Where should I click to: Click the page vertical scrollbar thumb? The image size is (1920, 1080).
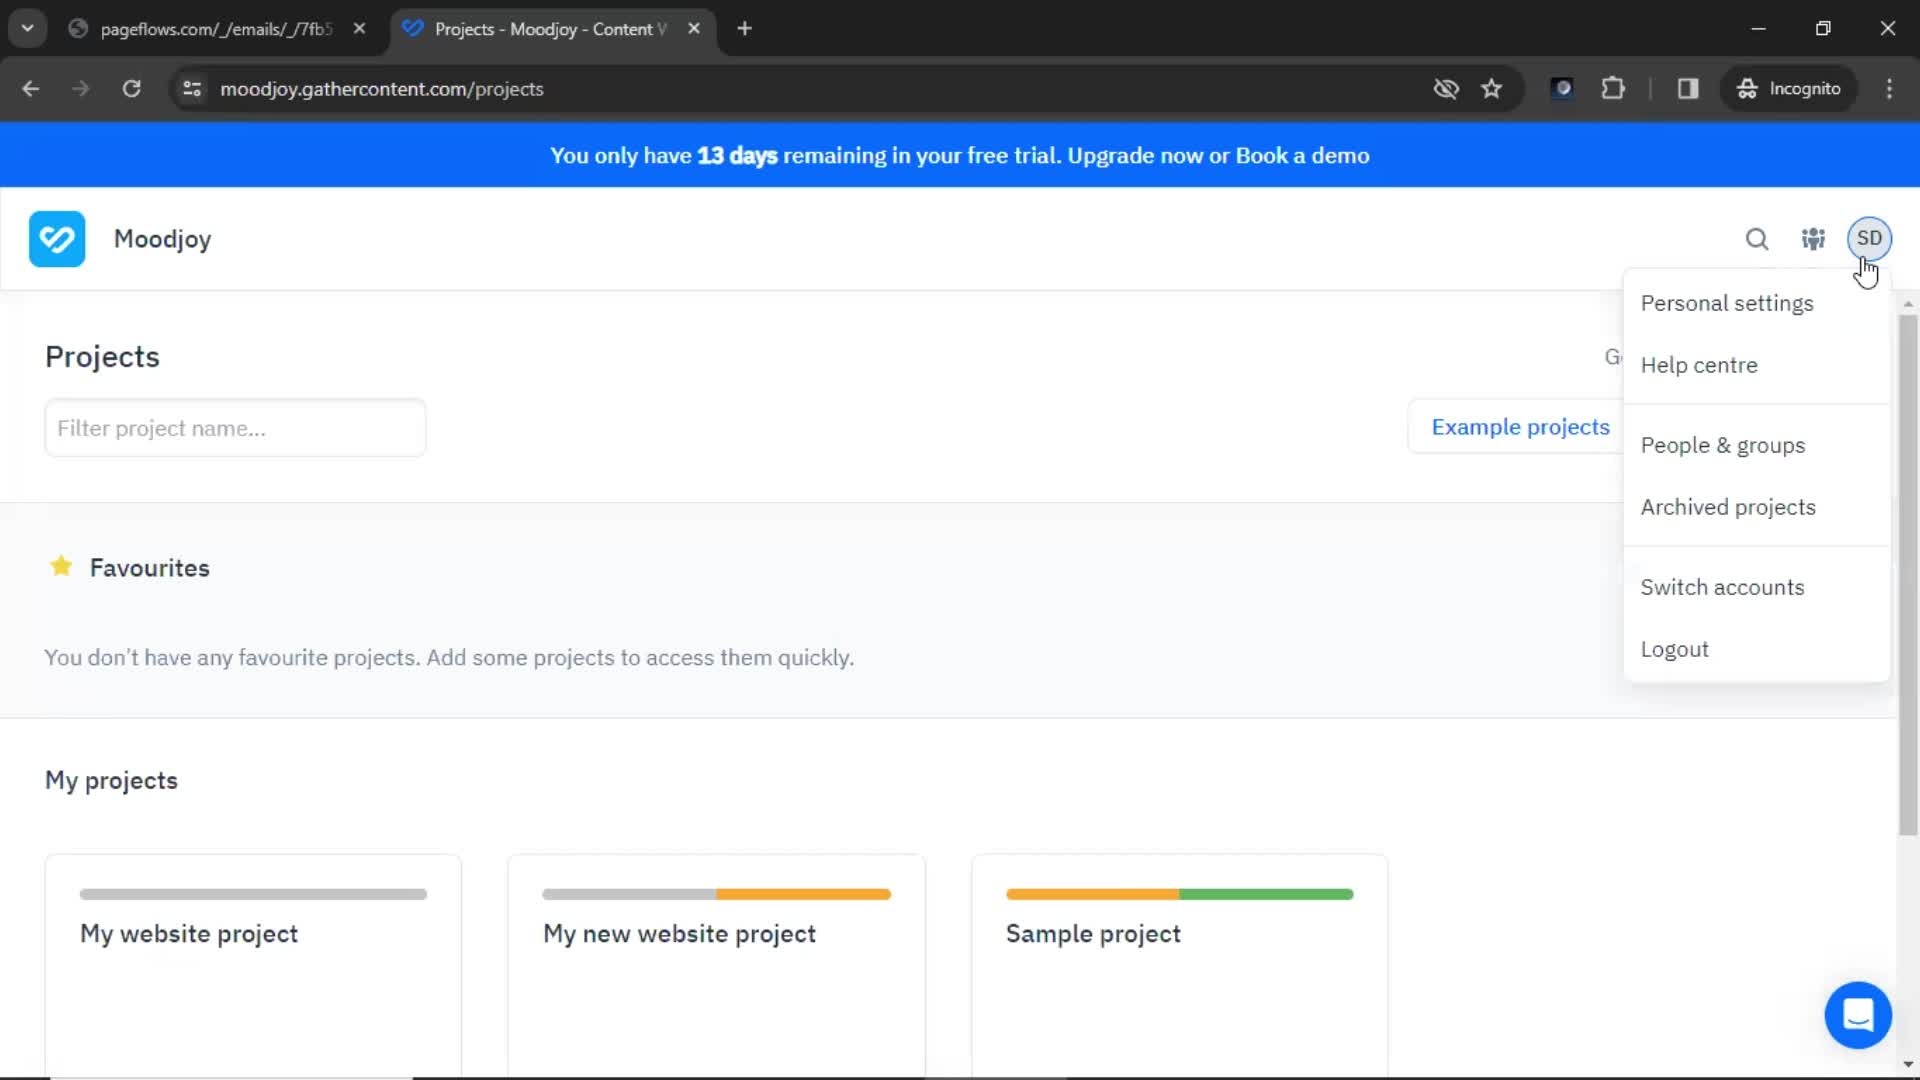[1908, 575]
